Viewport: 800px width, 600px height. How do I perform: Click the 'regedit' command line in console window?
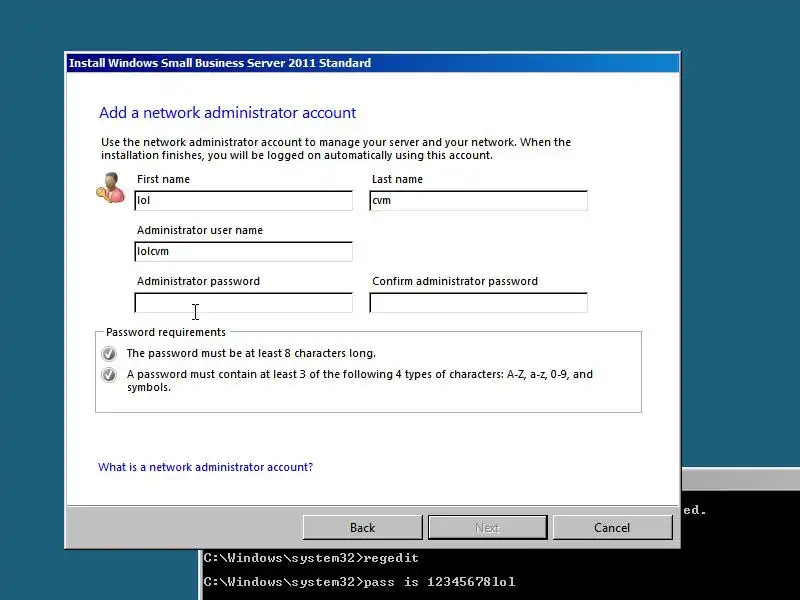311,558
